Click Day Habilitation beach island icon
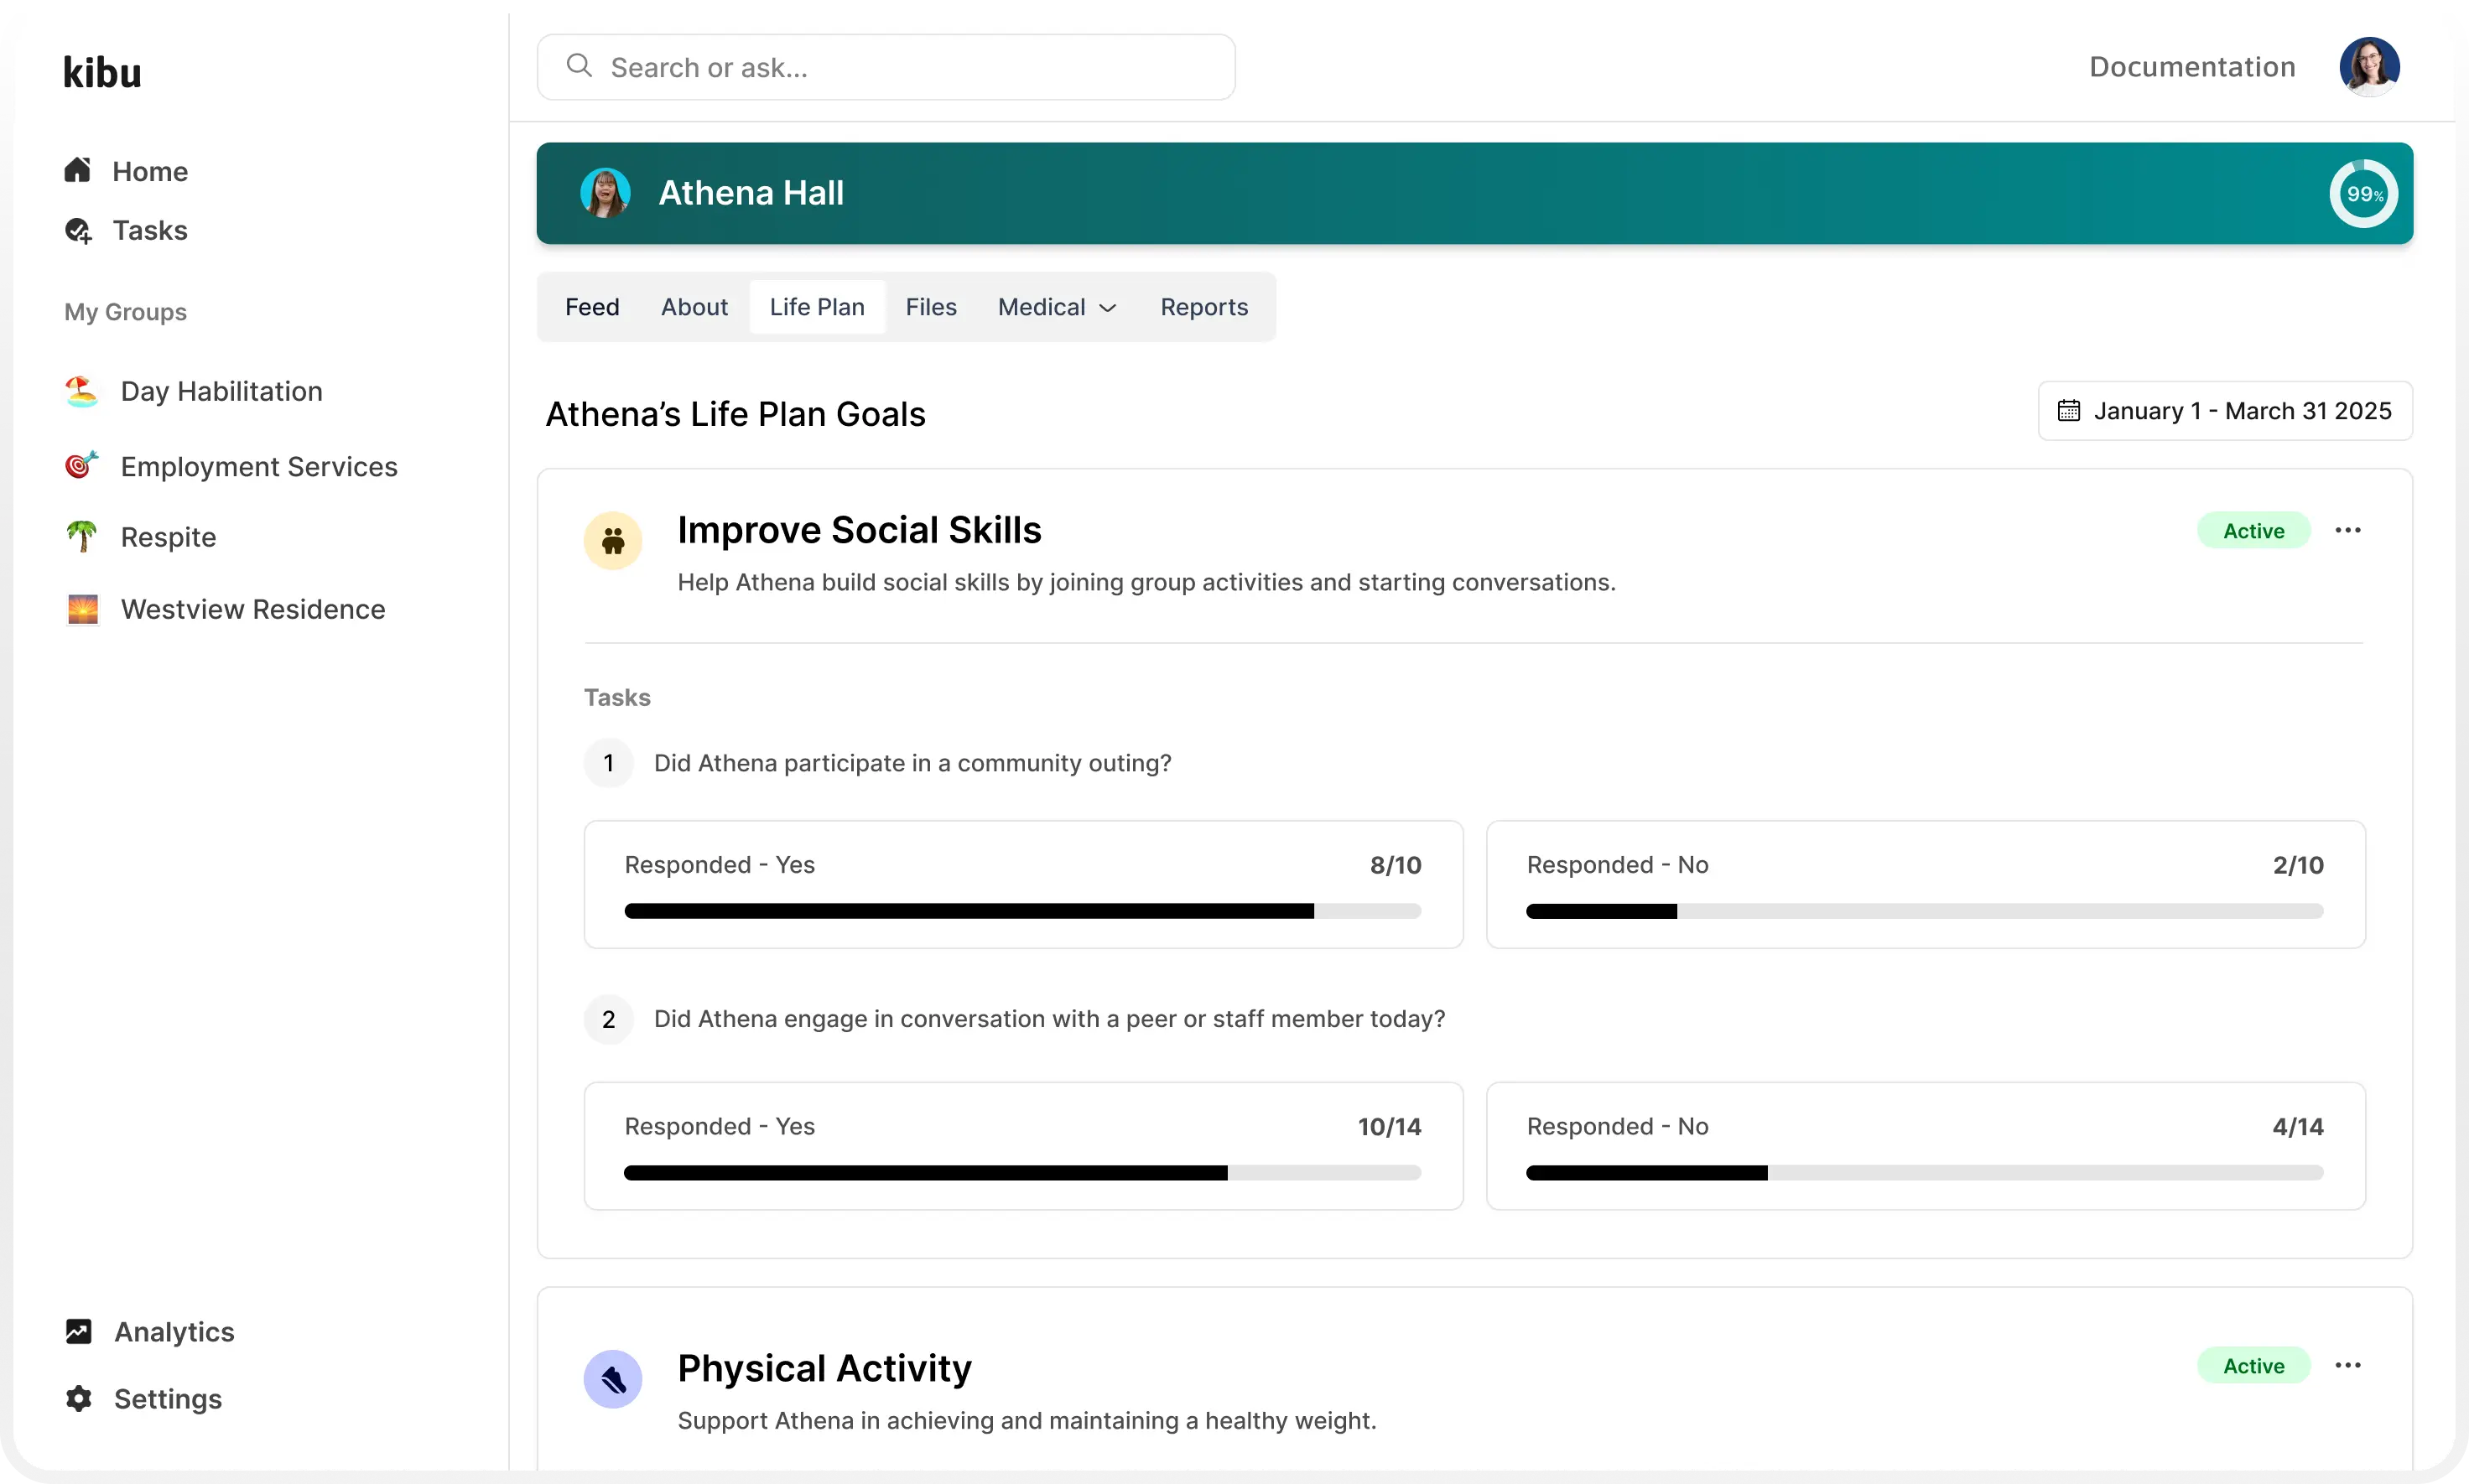 click(82, 391)
